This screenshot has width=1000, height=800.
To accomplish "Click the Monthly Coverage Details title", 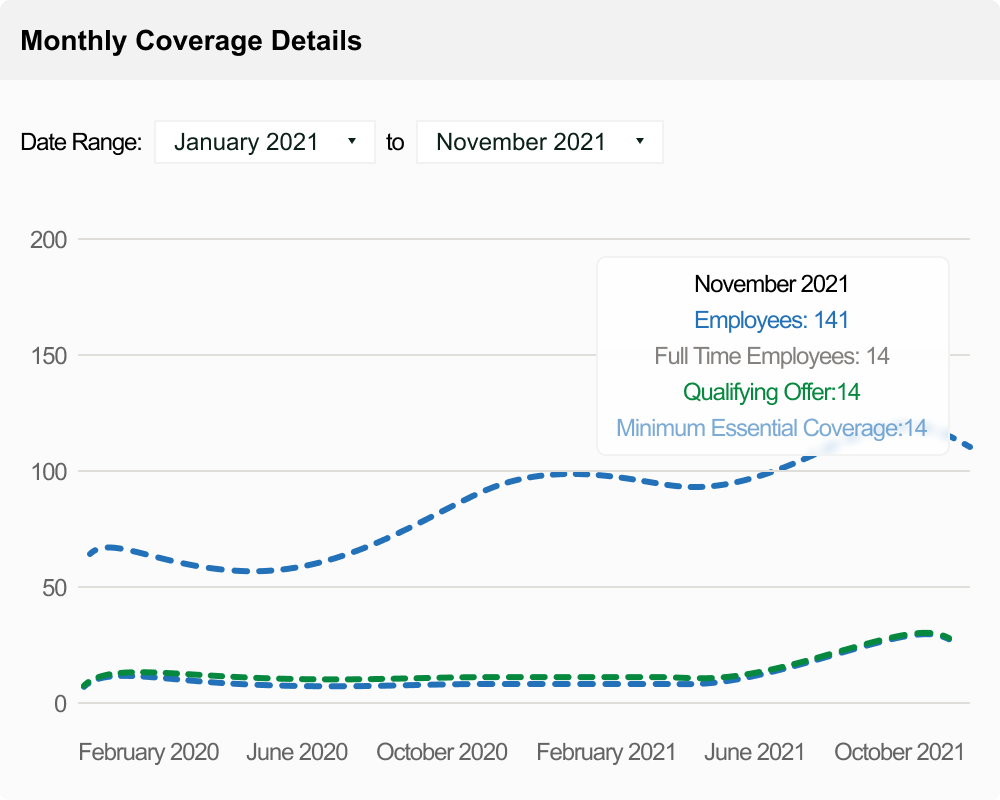I will pyautogui.click(x=192, y=41).
